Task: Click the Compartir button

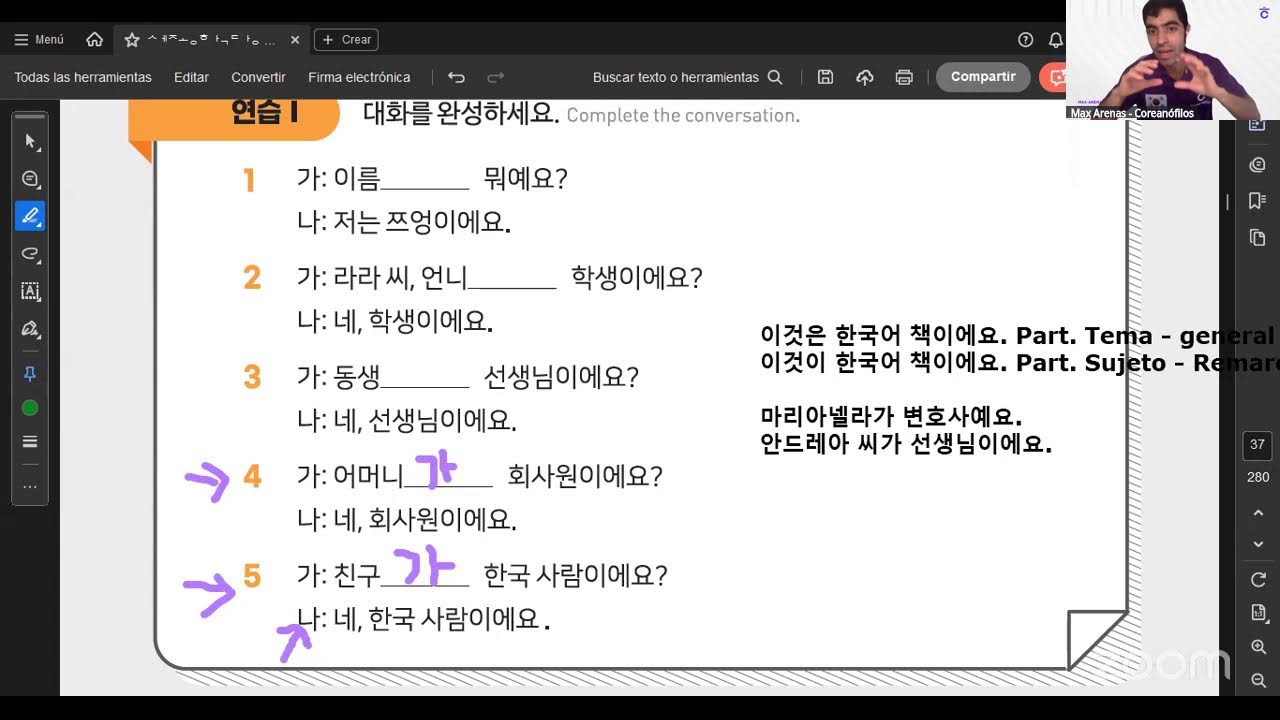Action: pos(983,77)
